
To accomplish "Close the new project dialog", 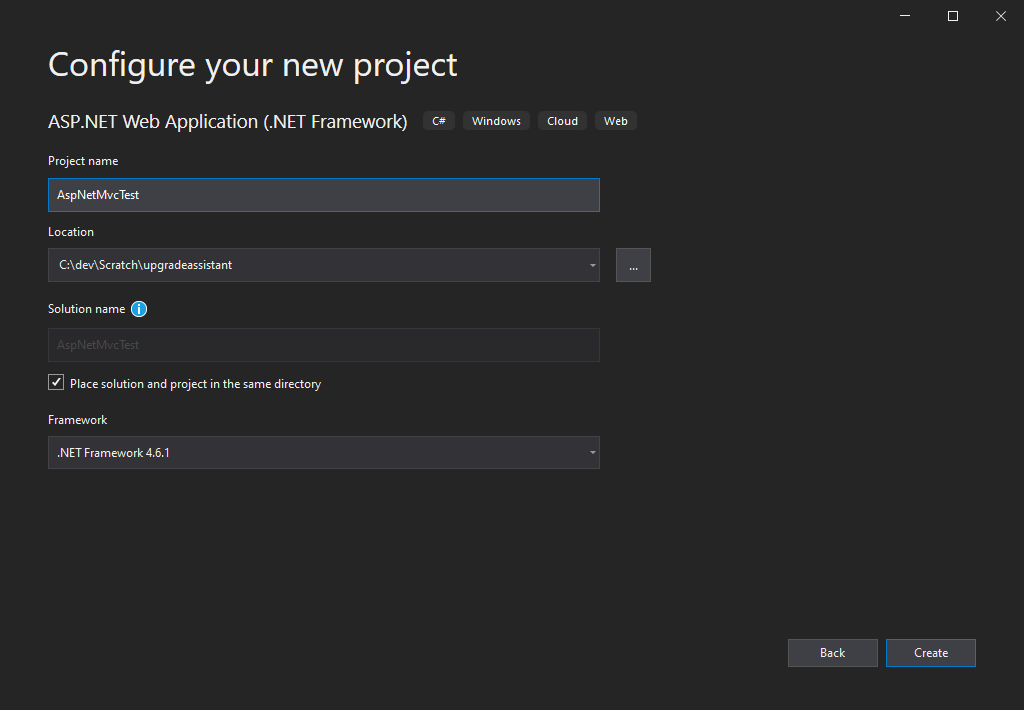I will click(1000, 16).
